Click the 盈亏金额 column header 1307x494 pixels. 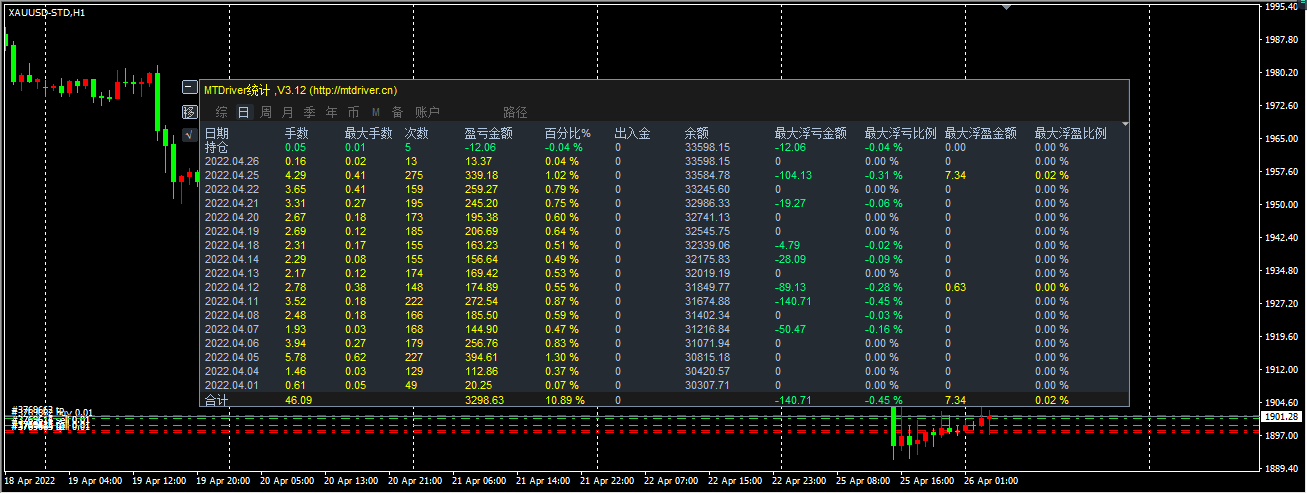(x=489, y=133)
